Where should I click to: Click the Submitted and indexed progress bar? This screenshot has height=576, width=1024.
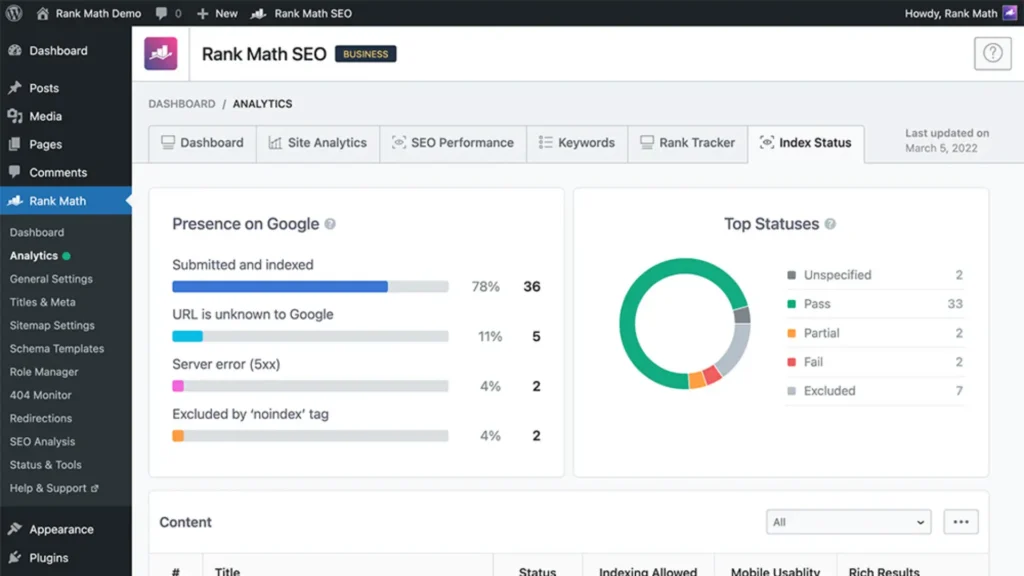(310, 286)
